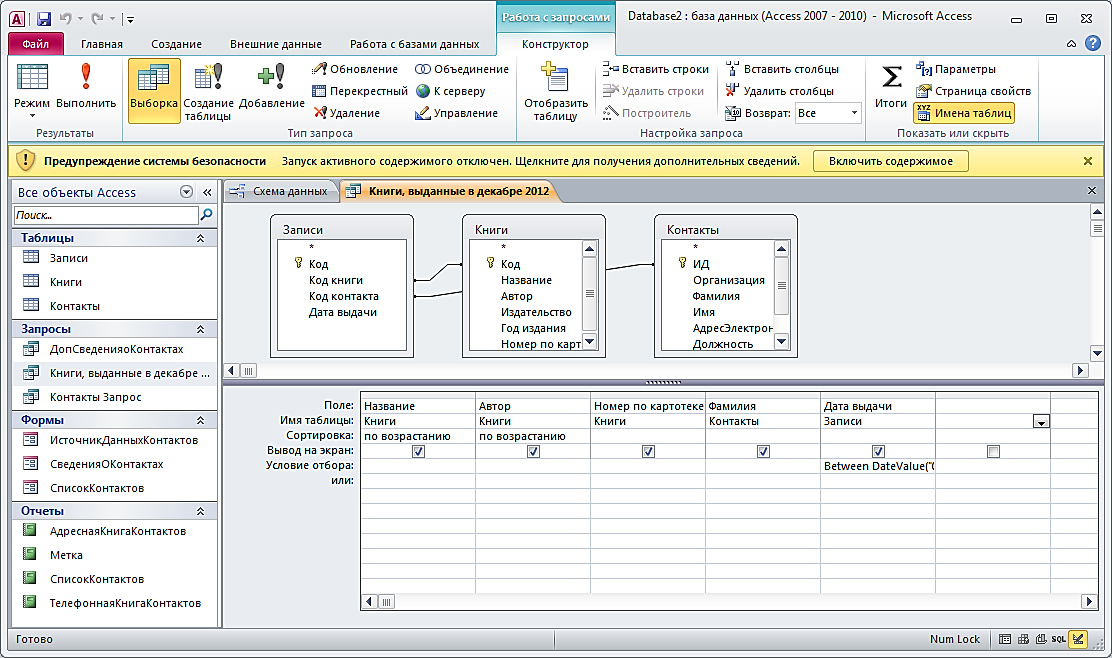Switch to Внешние данные tab
1112x658 pixels.
pos(275,44)
